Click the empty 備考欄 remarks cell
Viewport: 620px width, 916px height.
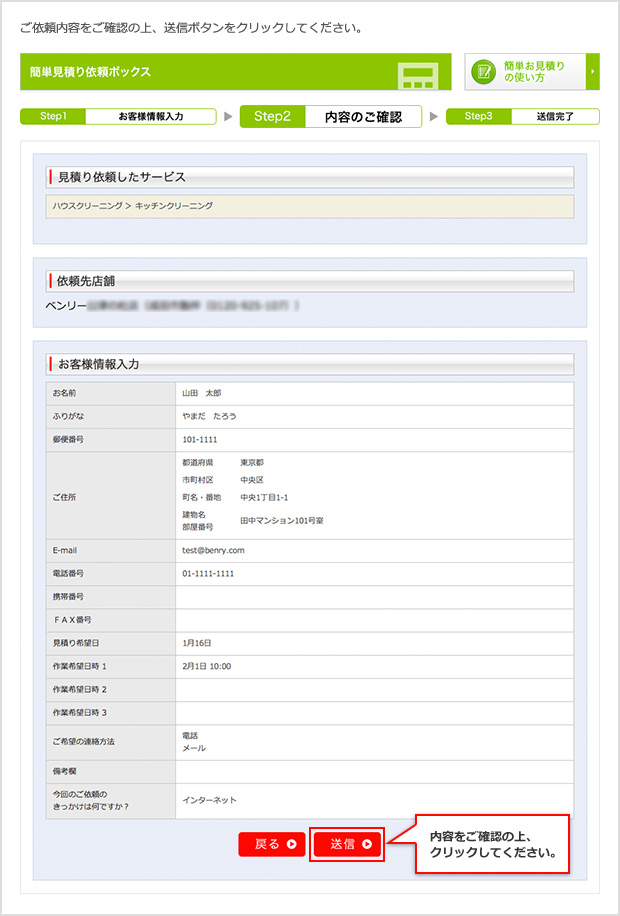coord(374,771)
